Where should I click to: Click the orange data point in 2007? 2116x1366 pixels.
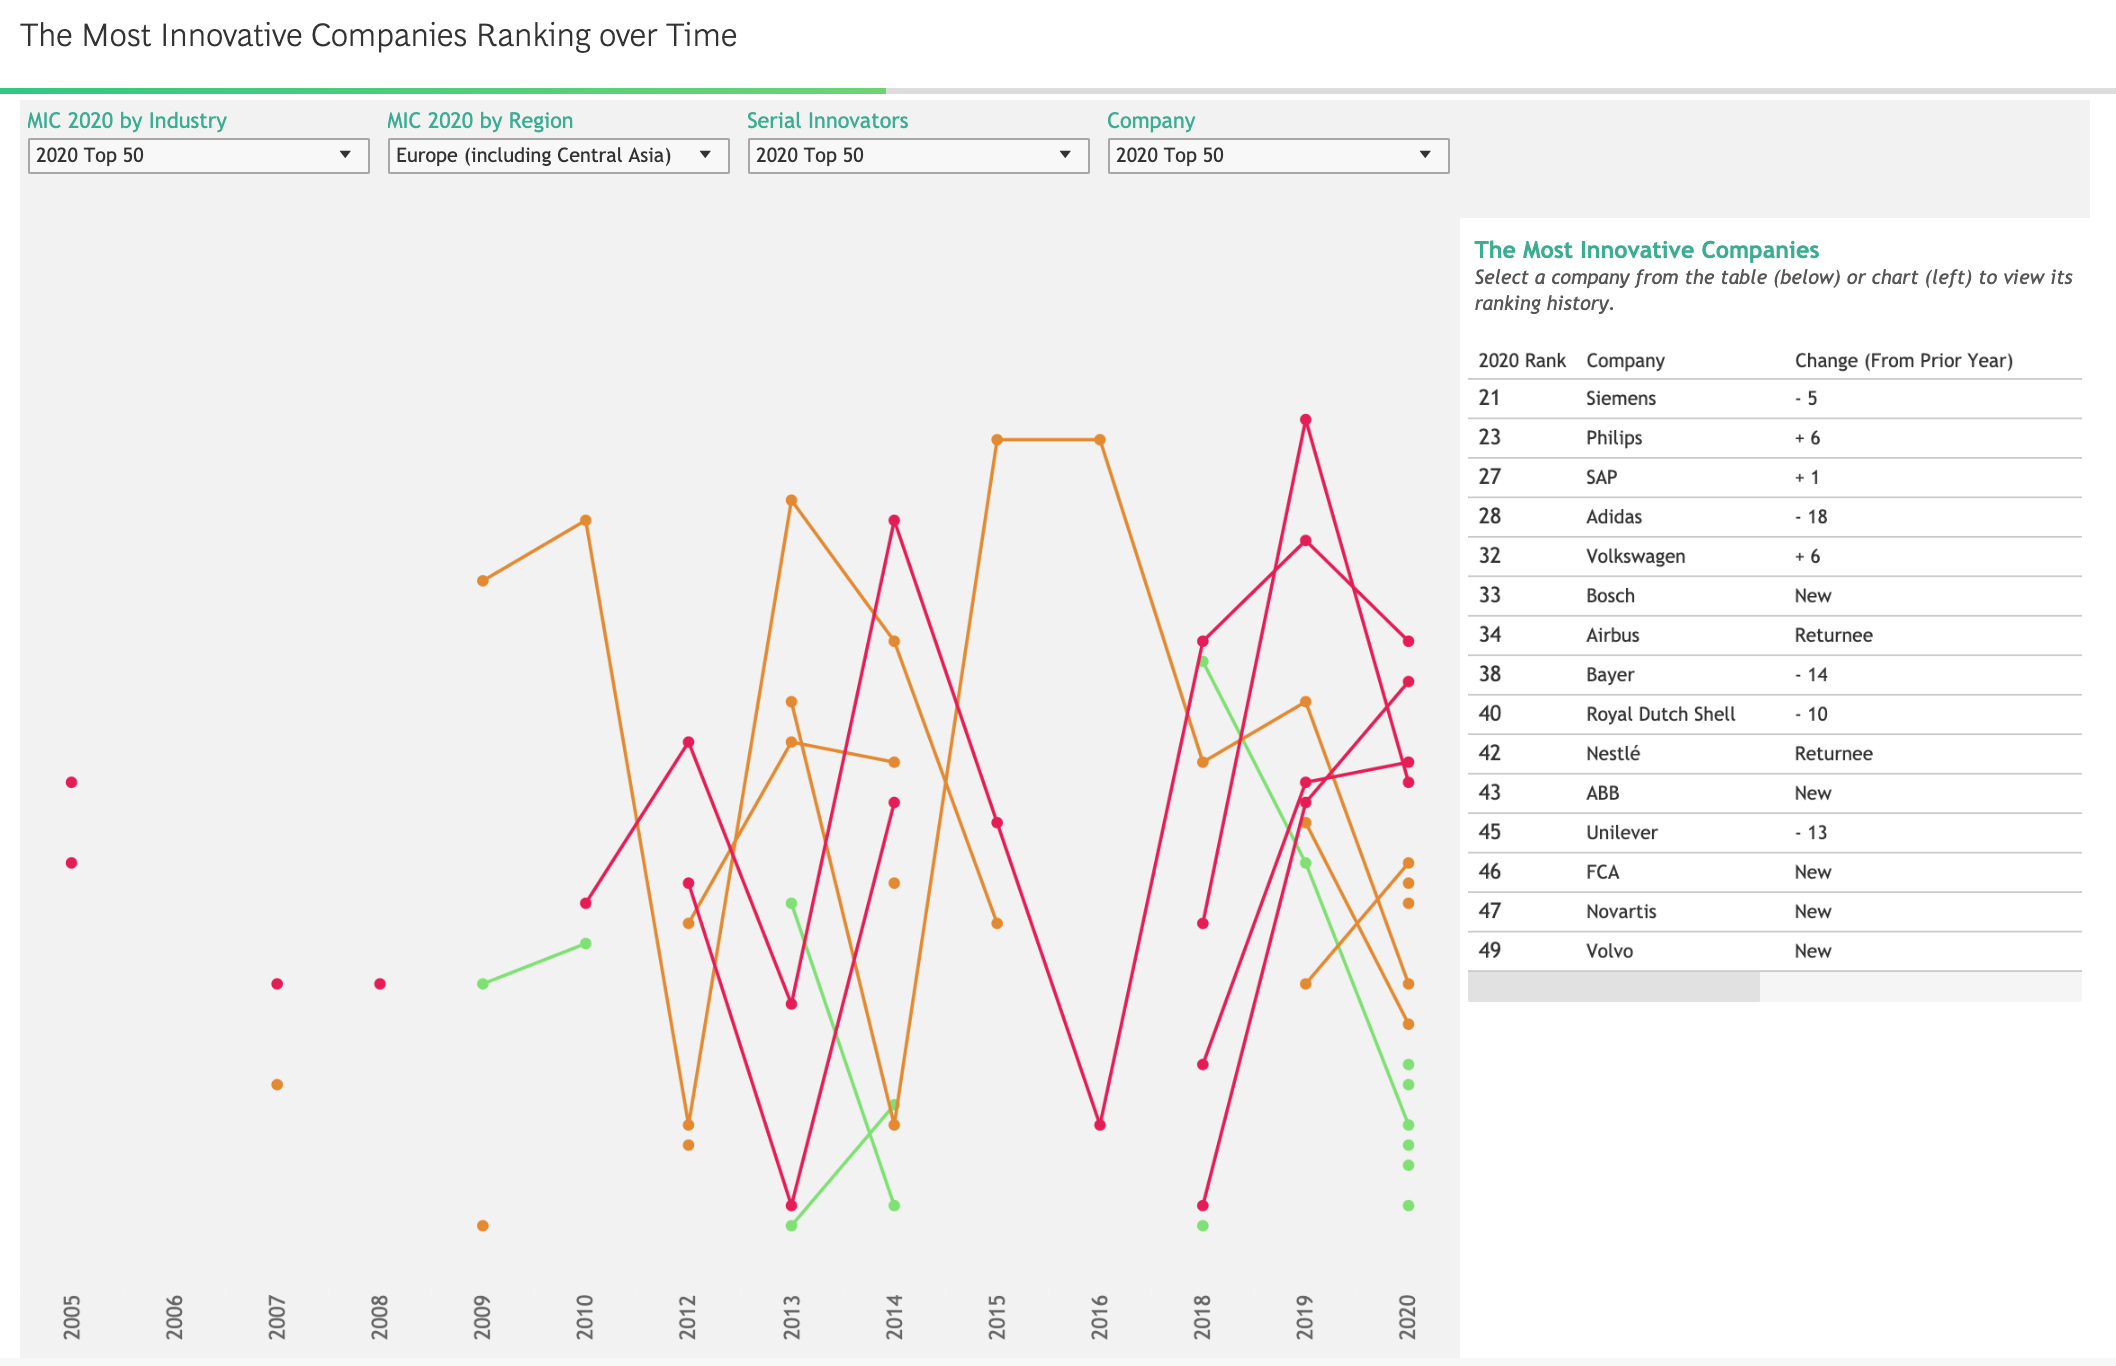pos(277,1085)
